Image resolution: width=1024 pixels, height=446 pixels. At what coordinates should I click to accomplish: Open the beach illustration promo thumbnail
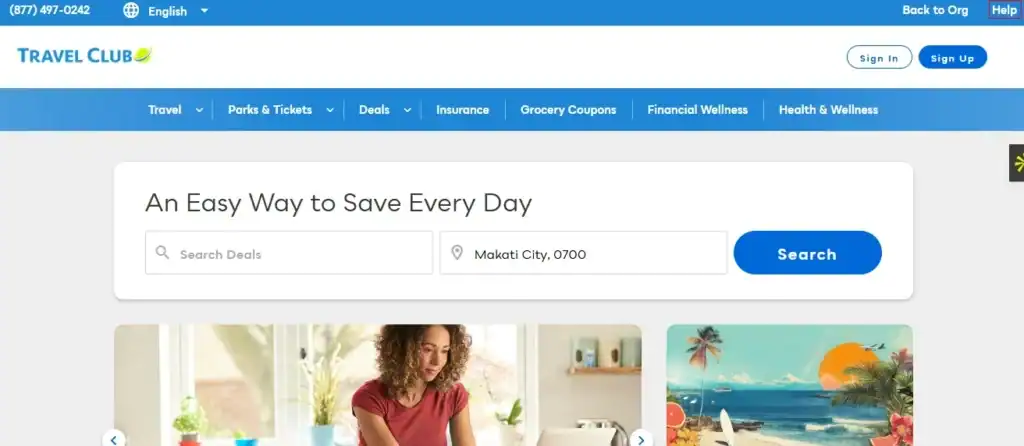790,385
